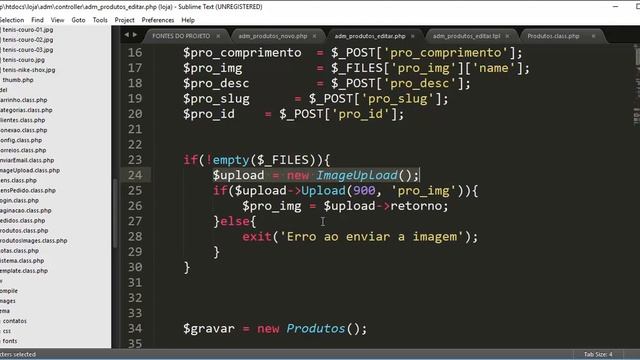Place cursor on ImageUpload class name
The width and height of the screenshot is (640, 360).
[357, 176]
